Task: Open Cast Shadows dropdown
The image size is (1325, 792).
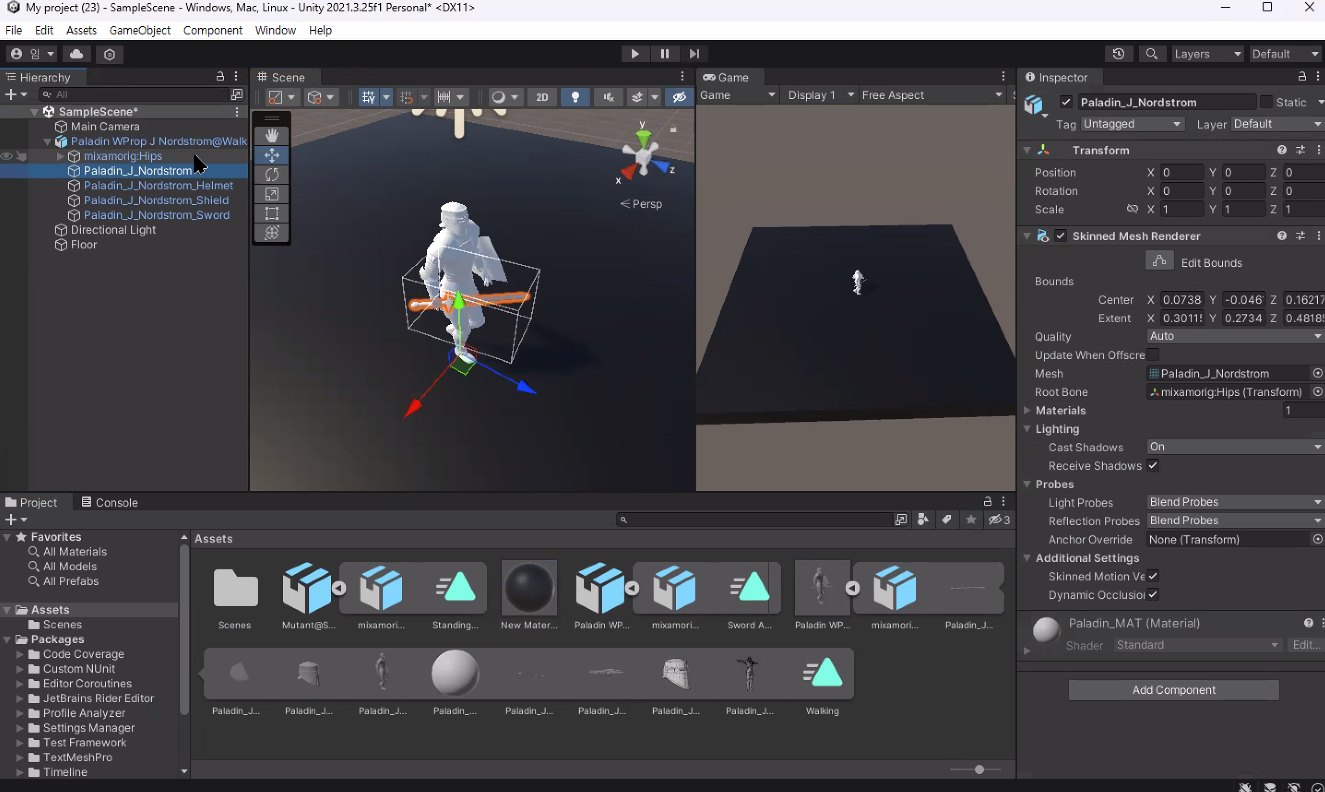Action: [x=1235, y=447]
